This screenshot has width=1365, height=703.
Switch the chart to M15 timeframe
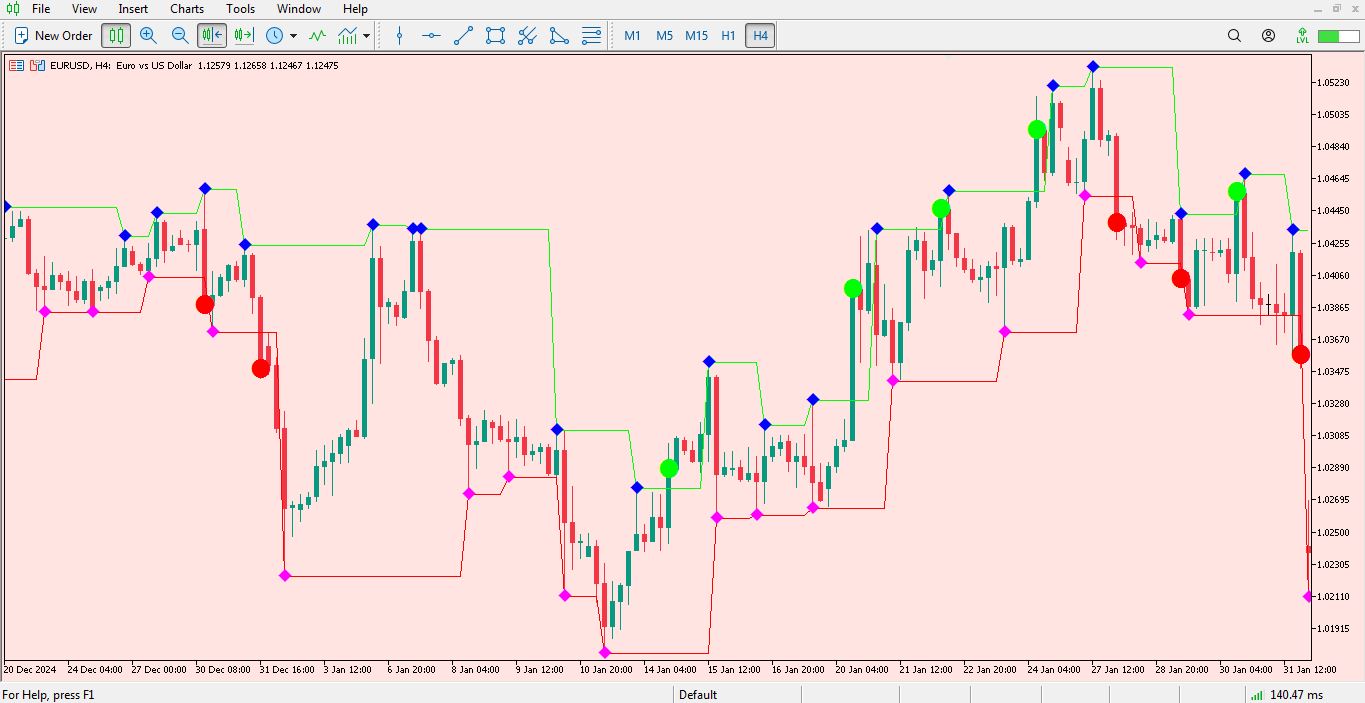tap(695, 35)
